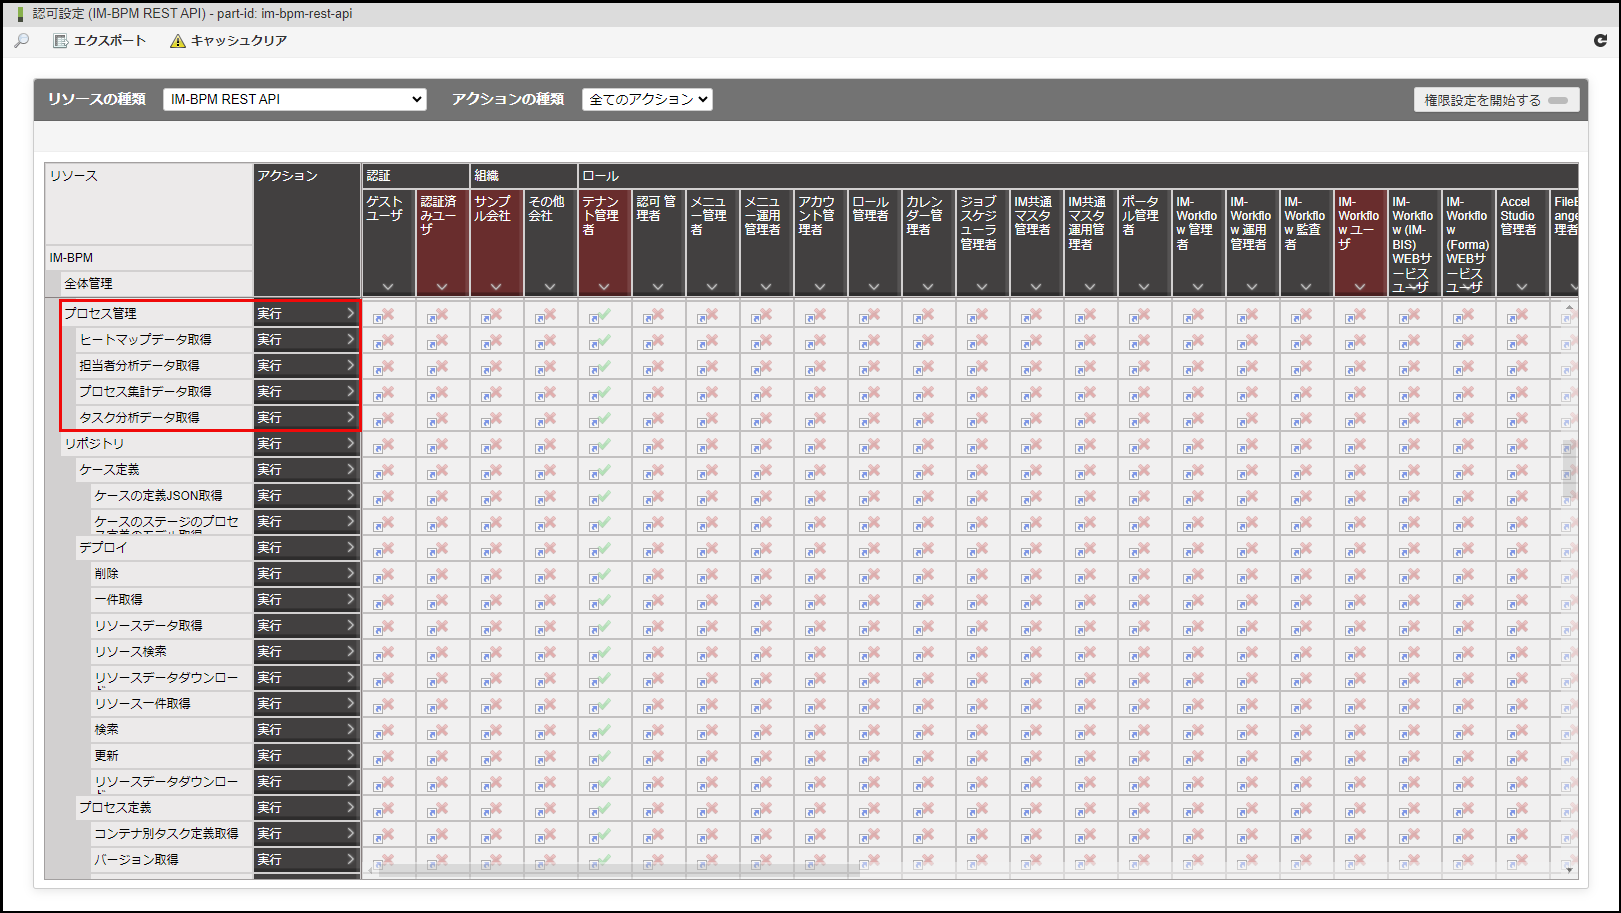Select ロール subject group header
The image size is (1621, 913).
click(1078, 175)
